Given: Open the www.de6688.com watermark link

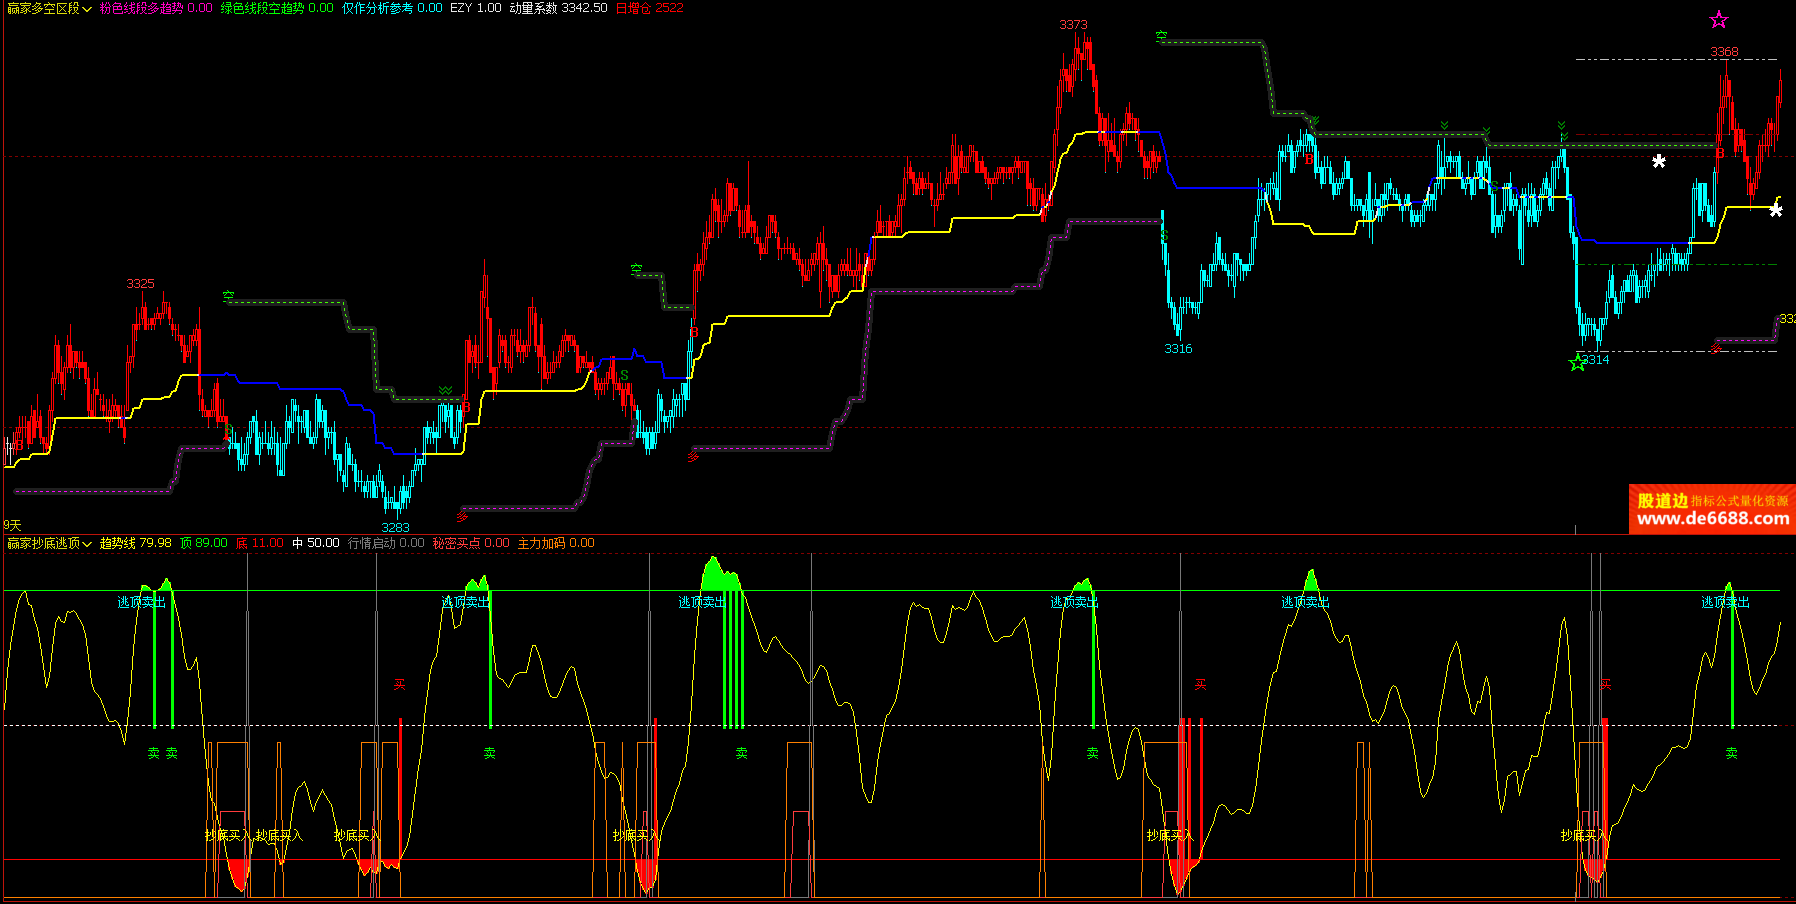Looking at the screenshot, I should pos(1713,518).
